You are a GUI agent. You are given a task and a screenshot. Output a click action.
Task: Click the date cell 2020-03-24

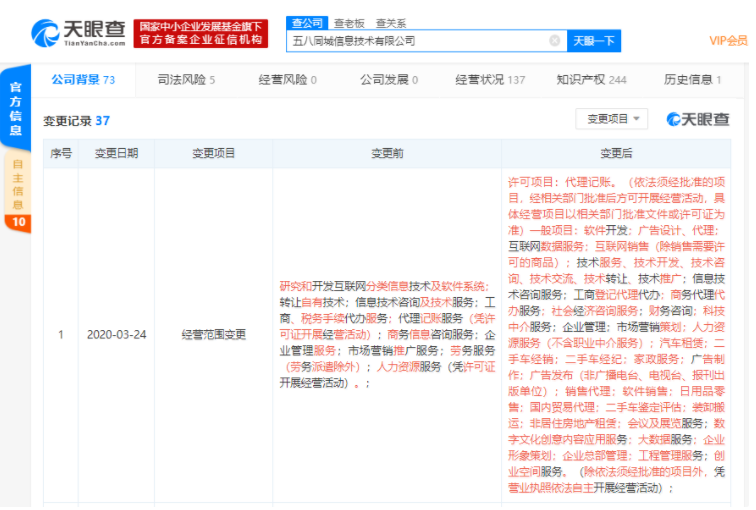(116, 335)
